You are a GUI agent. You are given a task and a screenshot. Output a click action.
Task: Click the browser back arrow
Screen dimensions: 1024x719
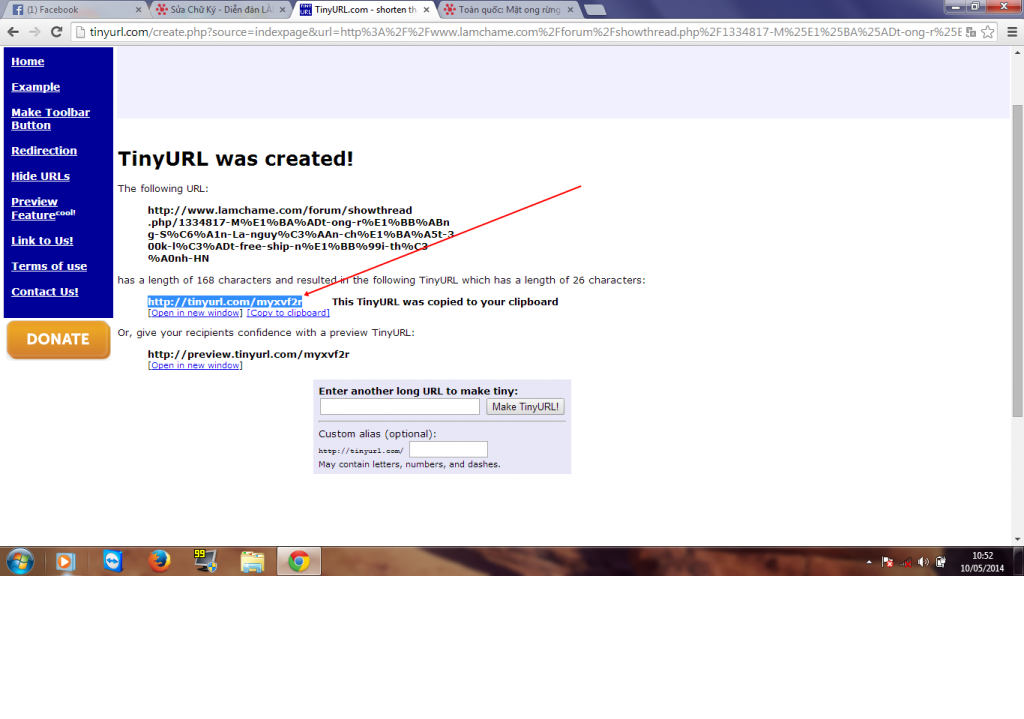tap(13, 32)
